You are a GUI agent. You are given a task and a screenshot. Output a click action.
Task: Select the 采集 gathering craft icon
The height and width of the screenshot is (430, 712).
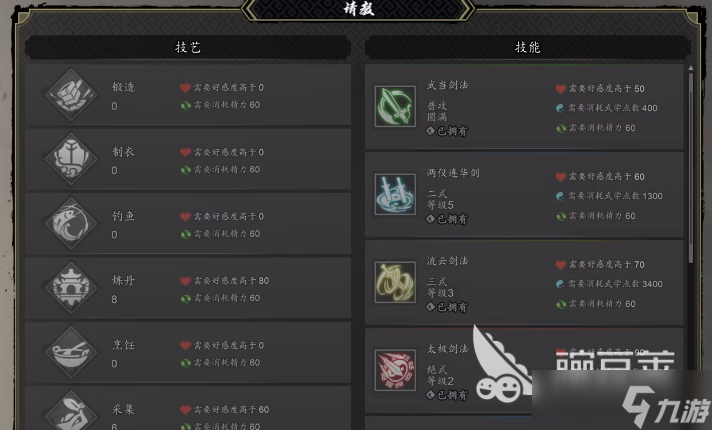71,410
